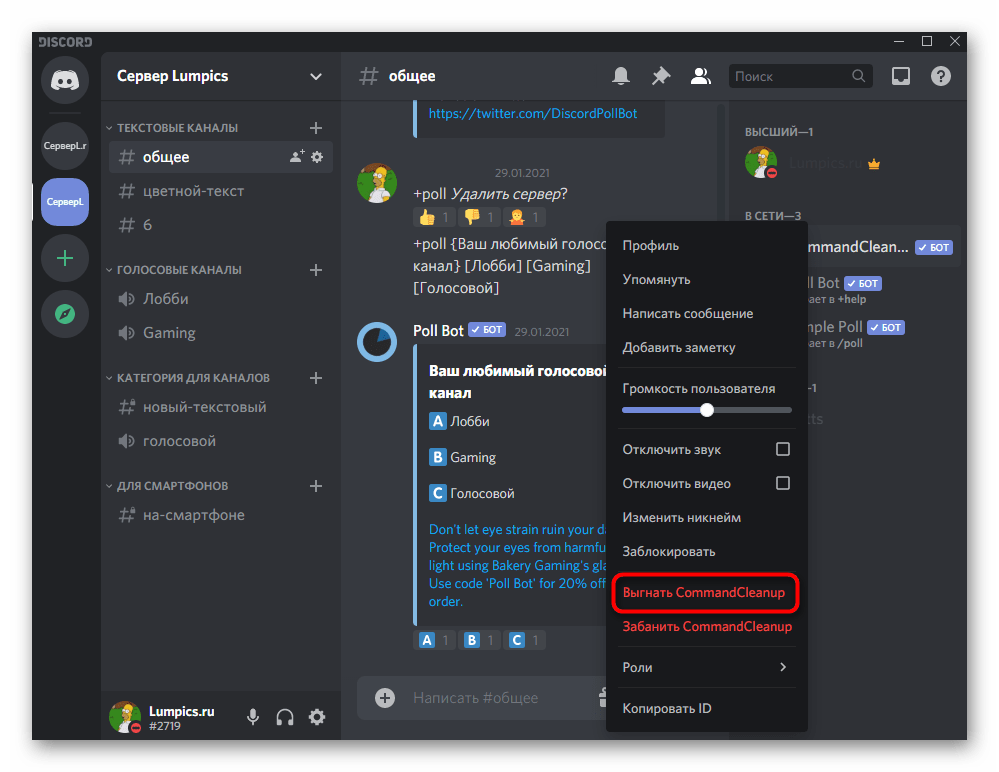
Task: Open the twitter.com/DiscordPollBot link
Action: [x=532, y=113]
